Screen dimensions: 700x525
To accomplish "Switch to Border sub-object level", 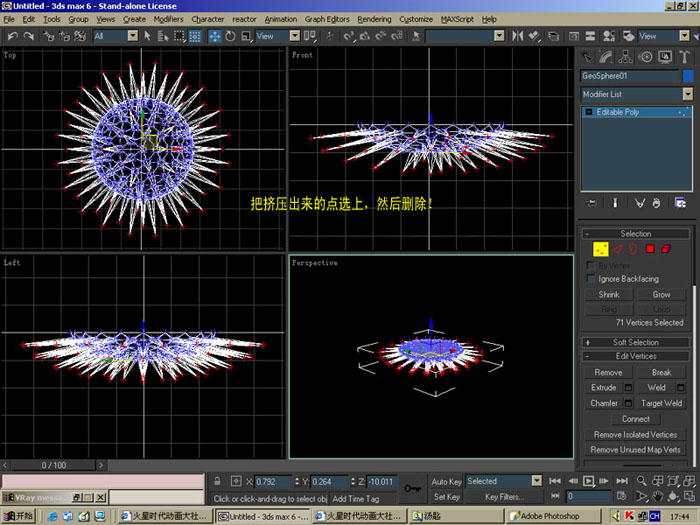I will (x=633, y=249).
